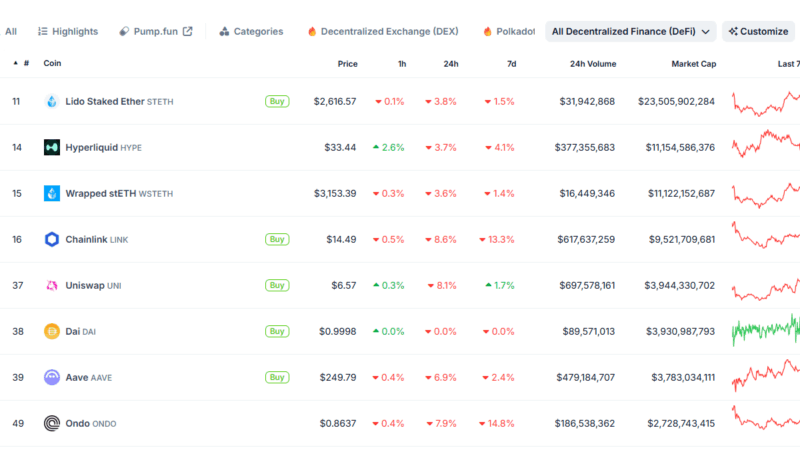
Task: Expand All Decentralized Finance (DeFi) dropdown
Action: [x=631, y=32]
